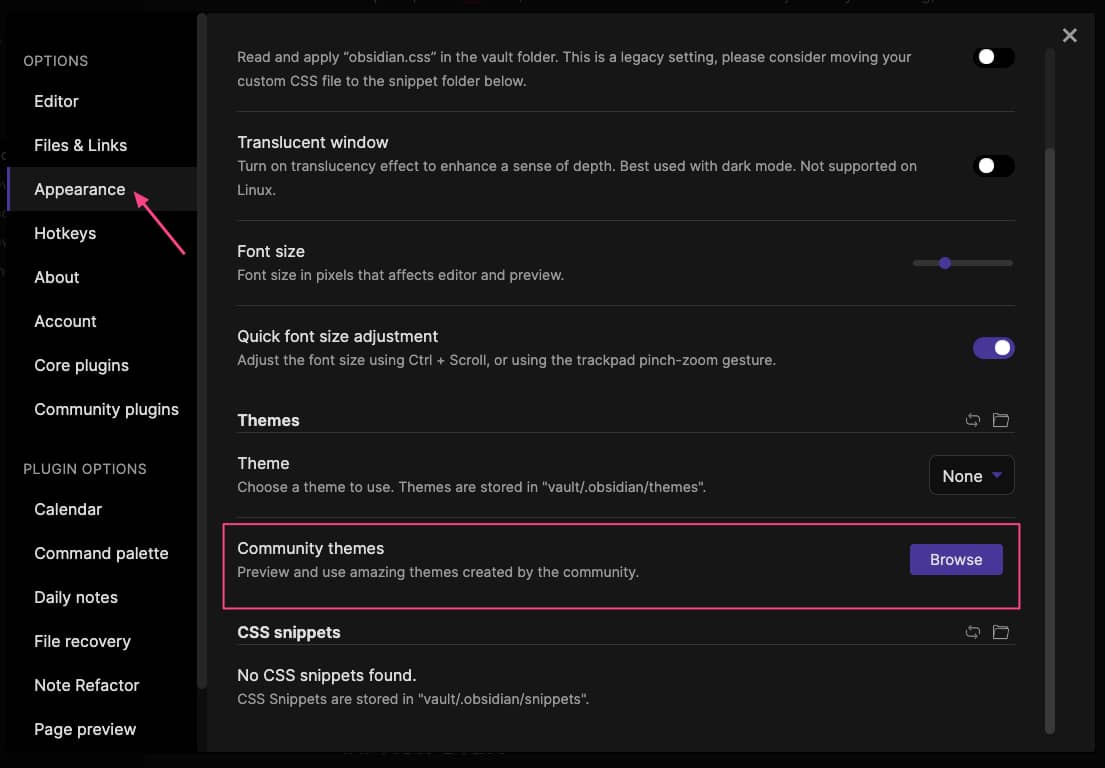Go to Core plugins
The height and width of the screenshot is (768, 1105).
(x=101, y=365)
